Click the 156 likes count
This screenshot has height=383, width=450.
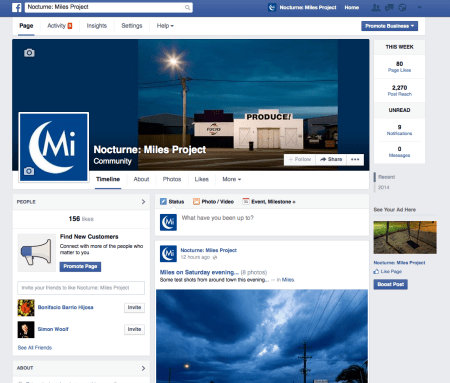(x=81, y=219)
